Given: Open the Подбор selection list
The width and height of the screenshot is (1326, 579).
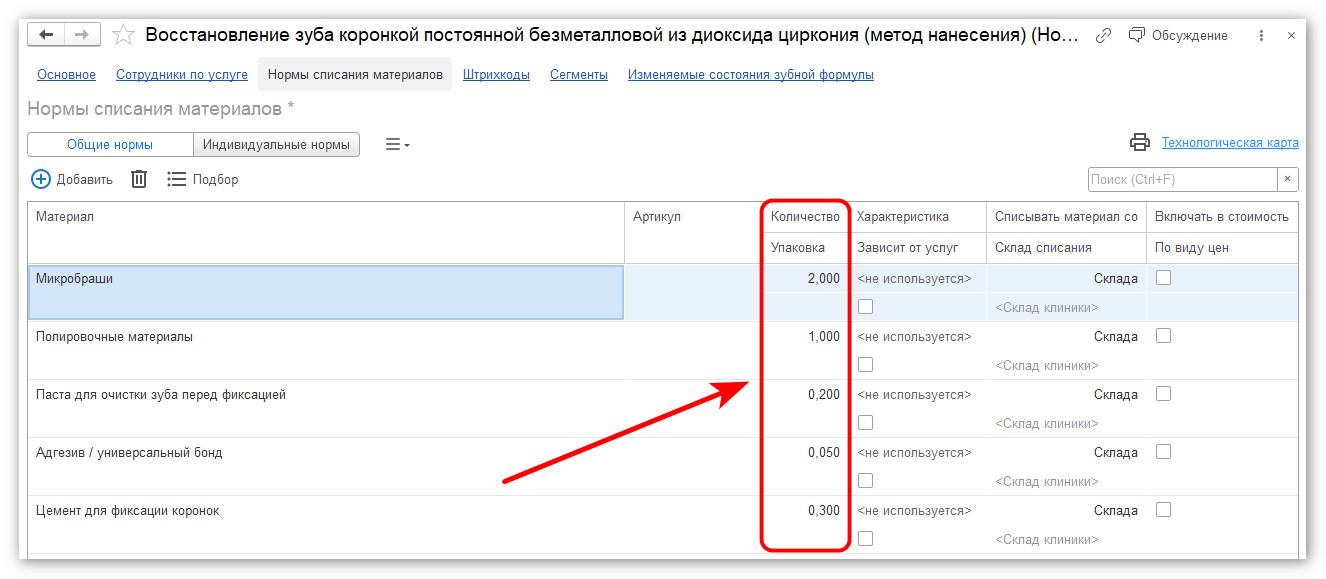Looking at the screenshot, I should tap(203, 179).
